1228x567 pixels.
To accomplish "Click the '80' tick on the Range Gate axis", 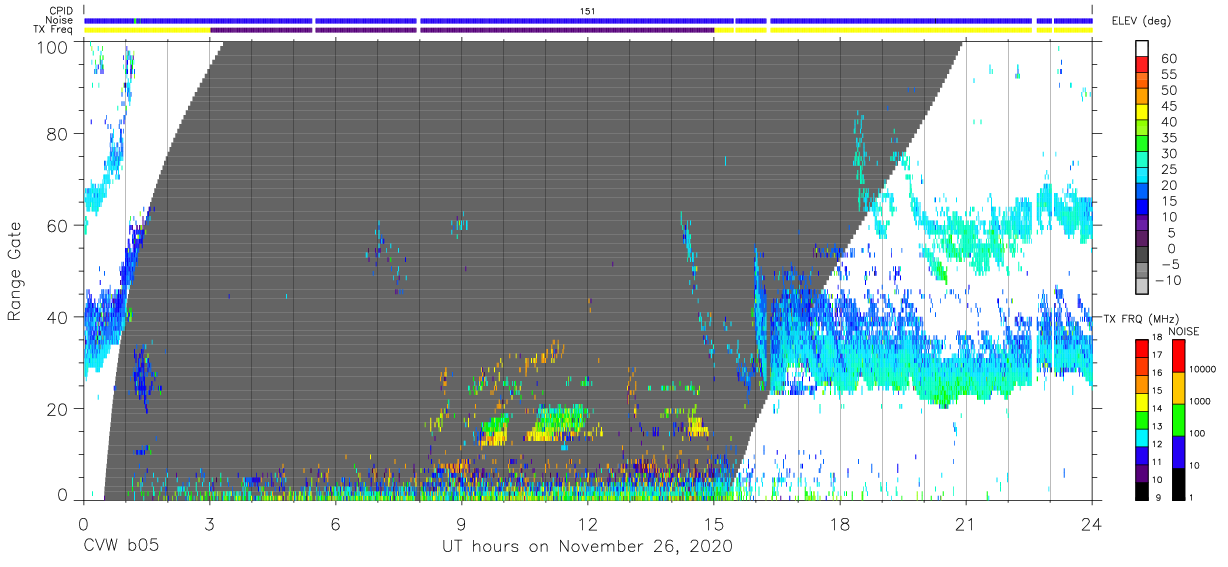I will (57, 134).
